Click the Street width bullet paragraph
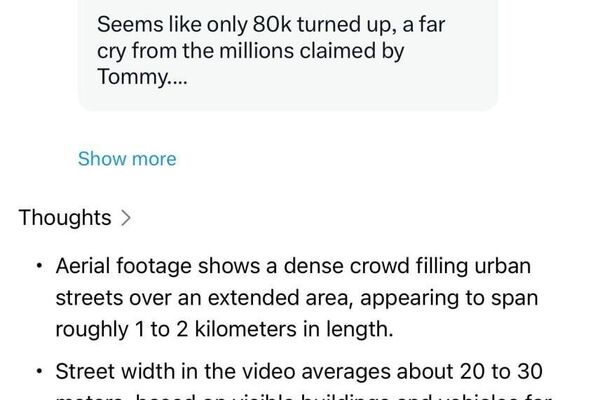The image size is (600, 400). coord(299,372)
